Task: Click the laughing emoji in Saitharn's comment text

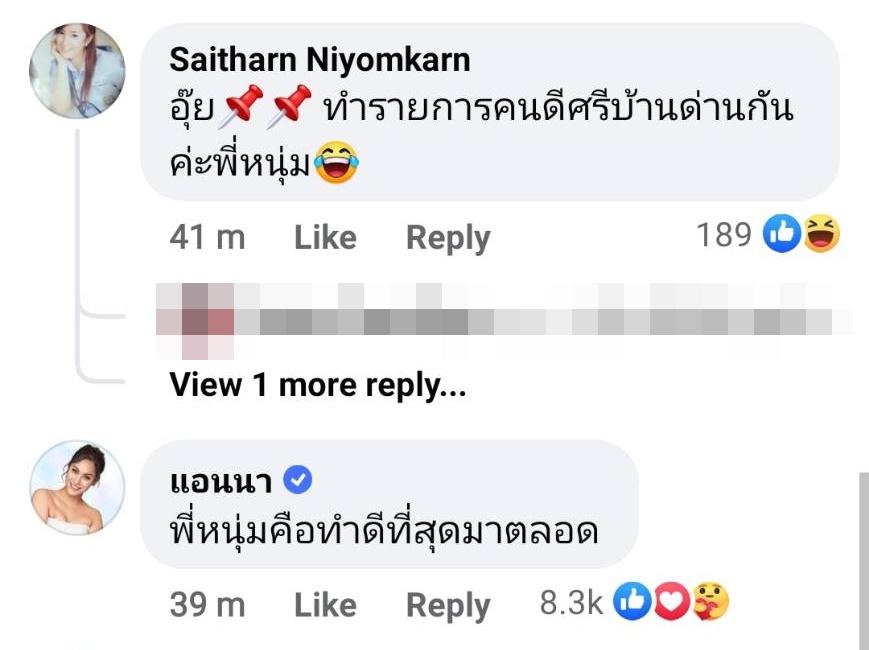Action: point(335,164)
